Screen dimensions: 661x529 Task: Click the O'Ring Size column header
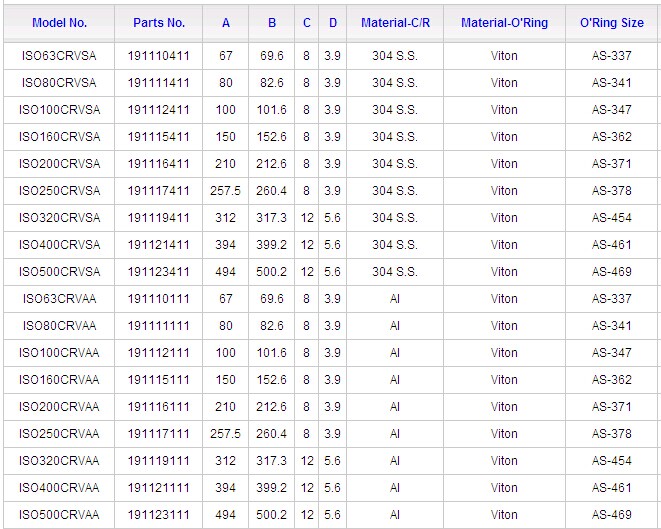[611, 22]
